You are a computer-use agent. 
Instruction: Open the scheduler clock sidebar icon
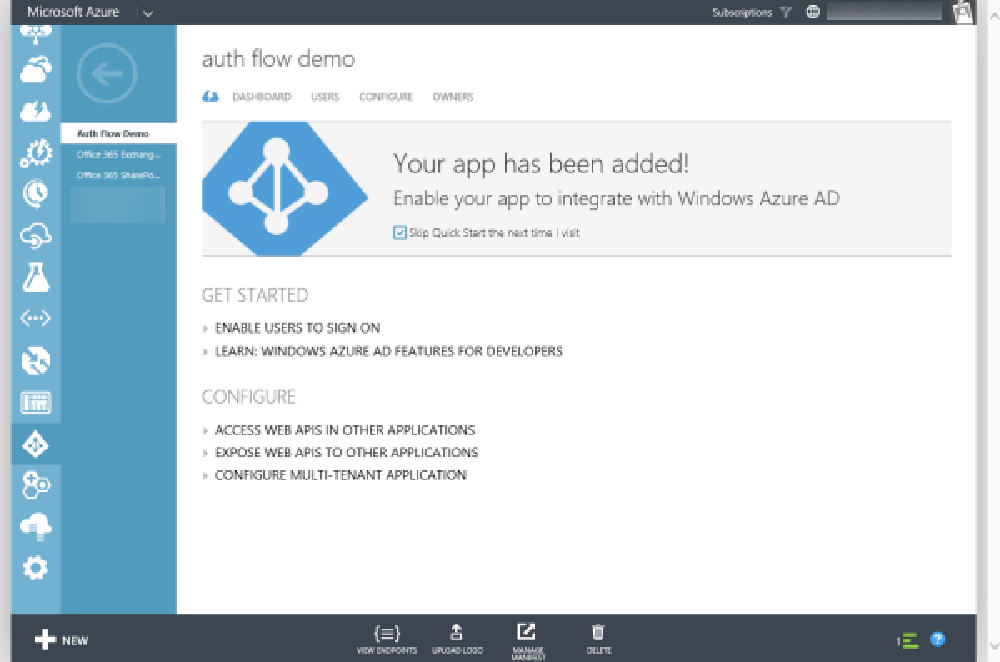35,193
